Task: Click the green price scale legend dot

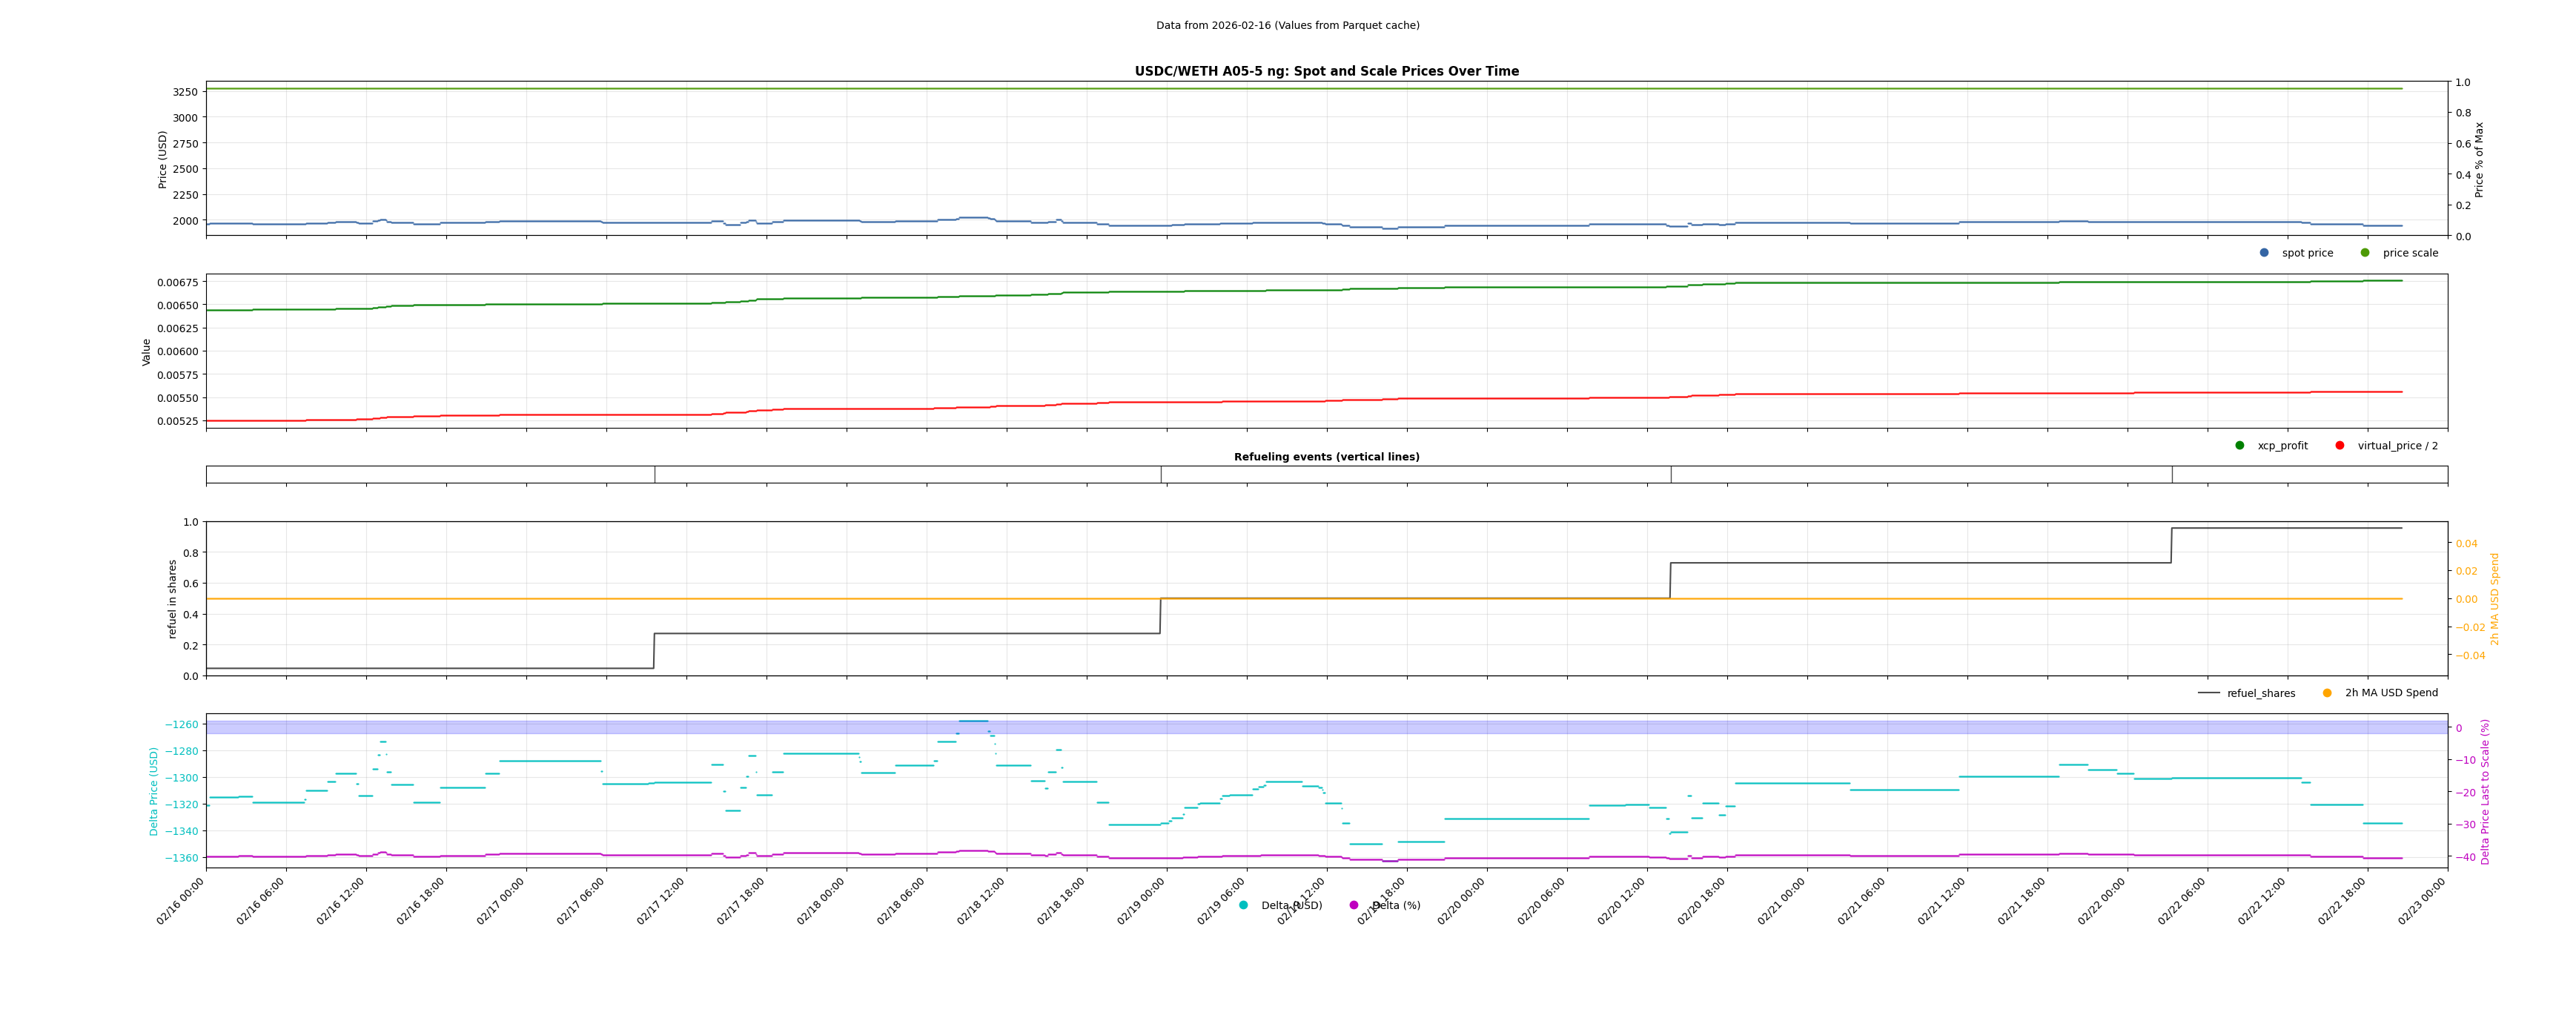Action: click(2365, 253)
